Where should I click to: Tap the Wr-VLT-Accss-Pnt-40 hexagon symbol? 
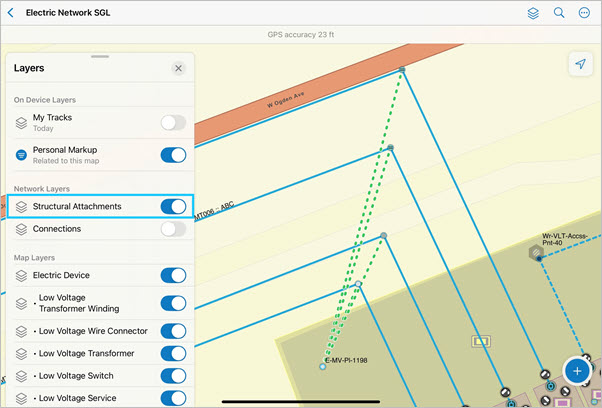535,253
